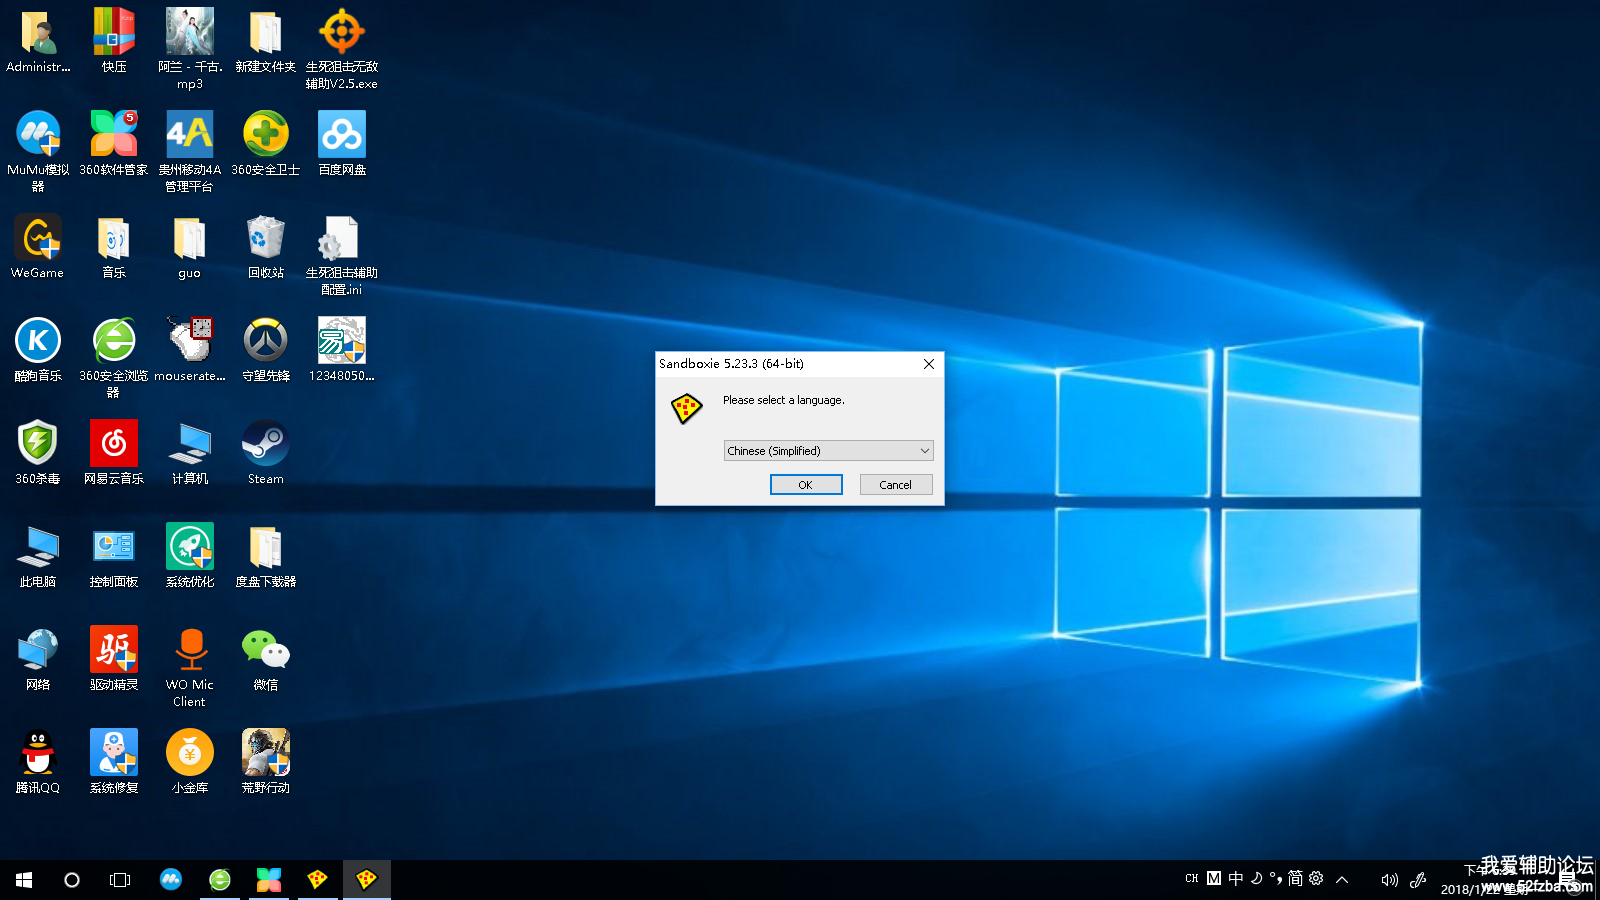The width and height of the screenshot is (1600, 900).
Task: Select the 腾讯QQ penguin icon
Action: pos(38,753)
